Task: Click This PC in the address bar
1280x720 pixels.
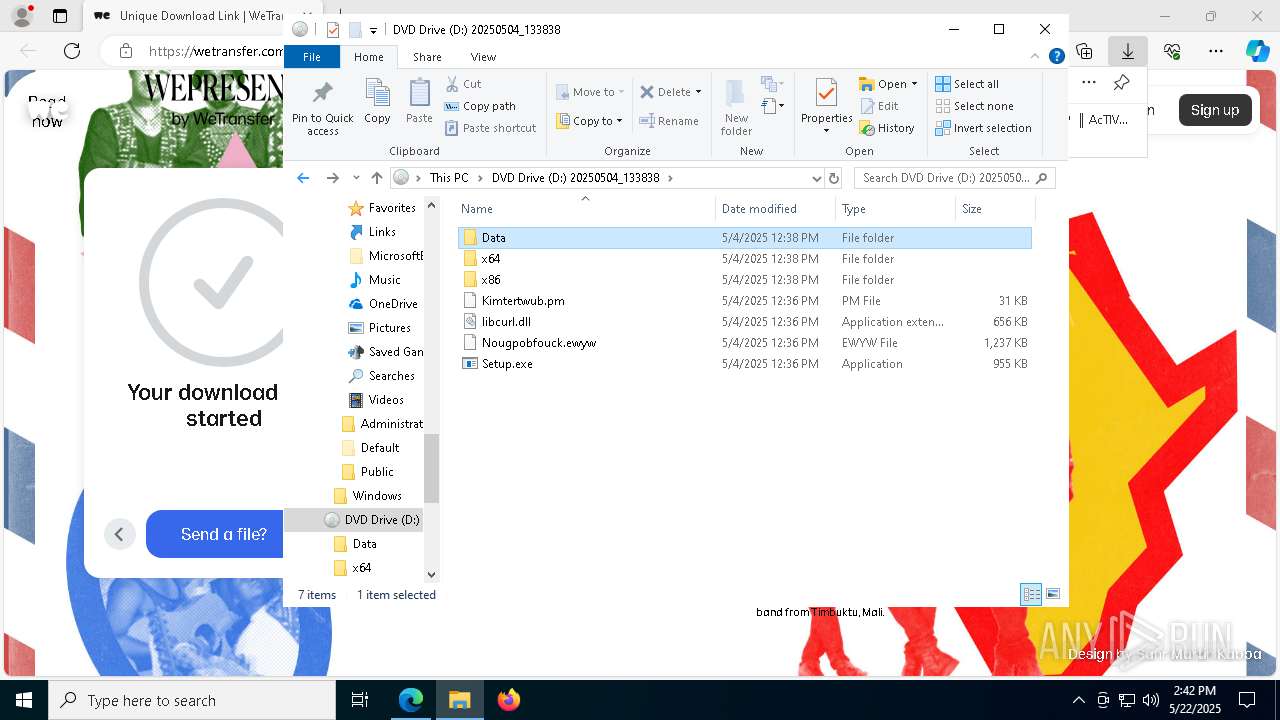Action: 449,178
